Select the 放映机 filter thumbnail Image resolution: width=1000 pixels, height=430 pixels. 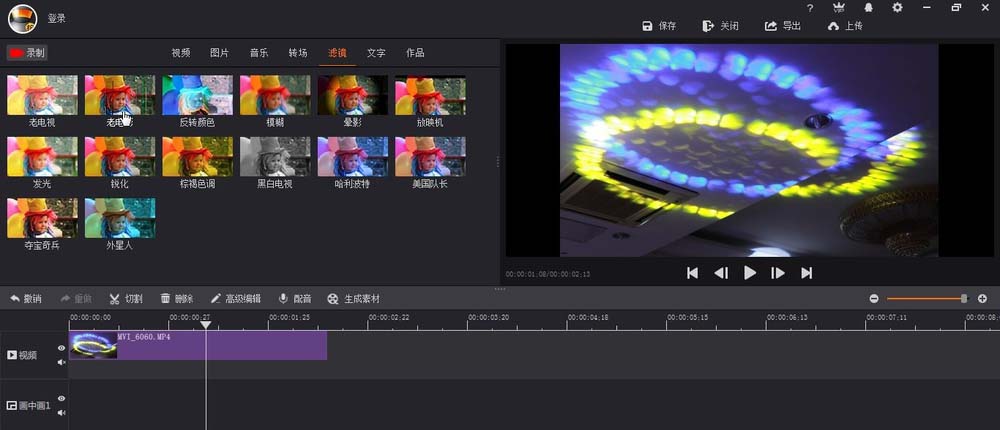click(430, 95)
